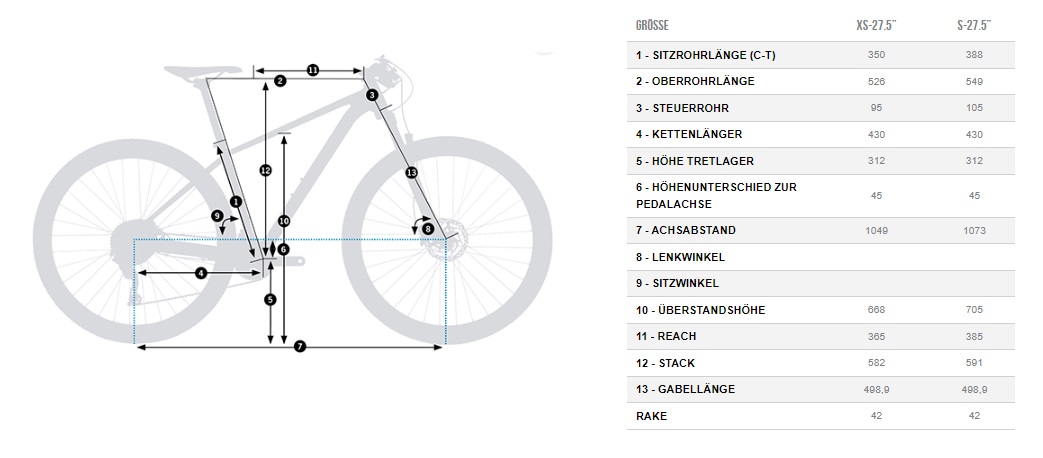This screenshot has width=1043, height=458.
Task: Select marker 7 on the wheelbase arrow
Action: [x=300, y=346]
